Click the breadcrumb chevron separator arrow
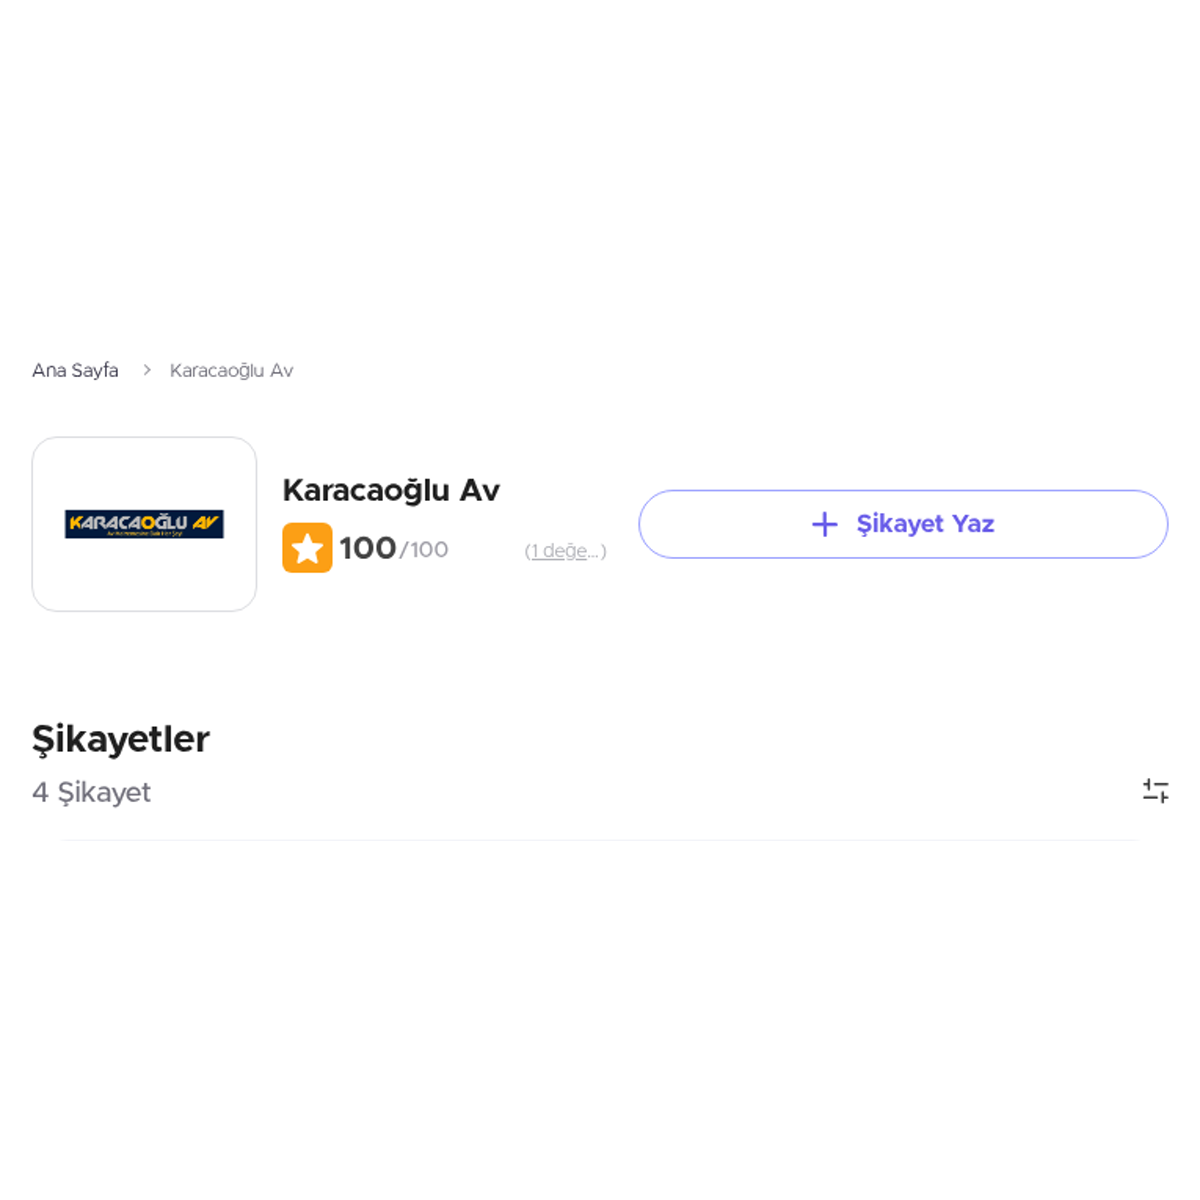Viewport: 1200px width, 1200px height. click(x=146, y=370)
